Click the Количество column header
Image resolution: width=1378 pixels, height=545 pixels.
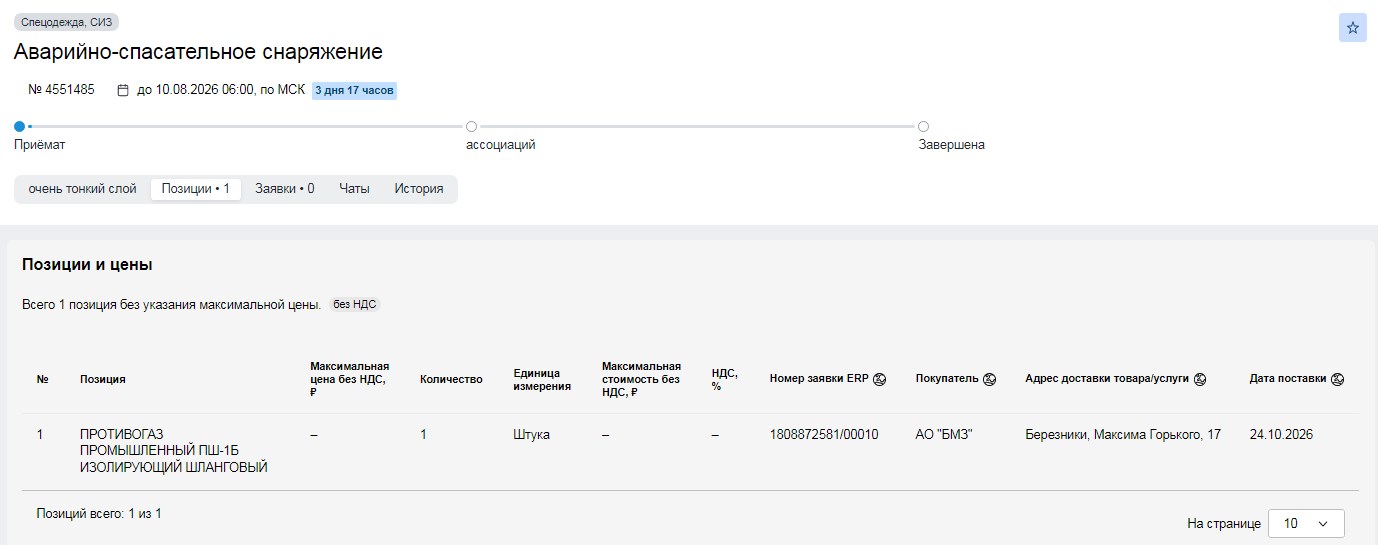[x=451, y=379]
